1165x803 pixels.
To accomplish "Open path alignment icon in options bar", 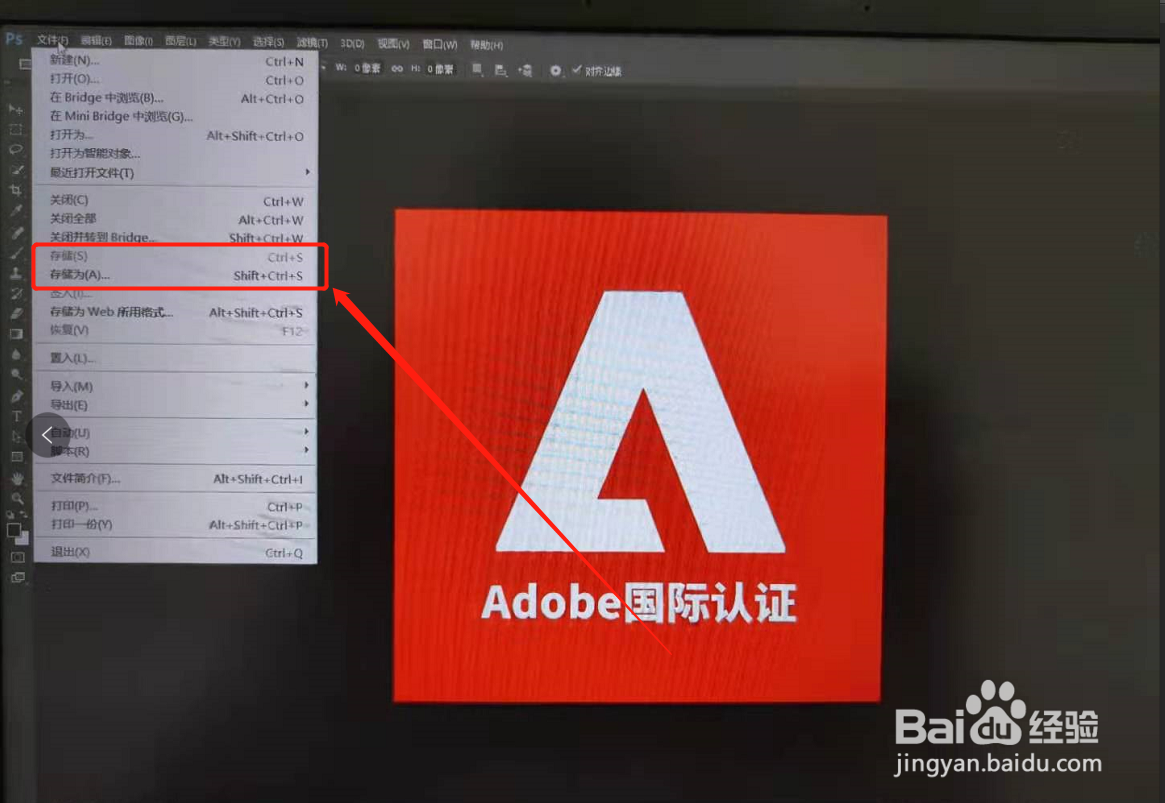I will point(501,71).
